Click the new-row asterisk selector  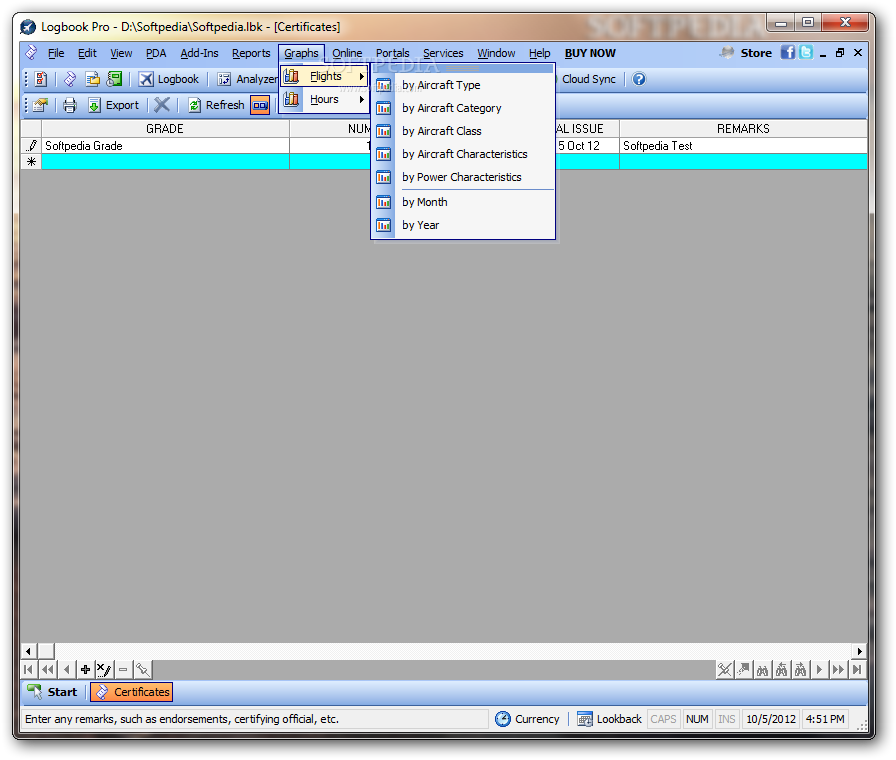(31, 162)
